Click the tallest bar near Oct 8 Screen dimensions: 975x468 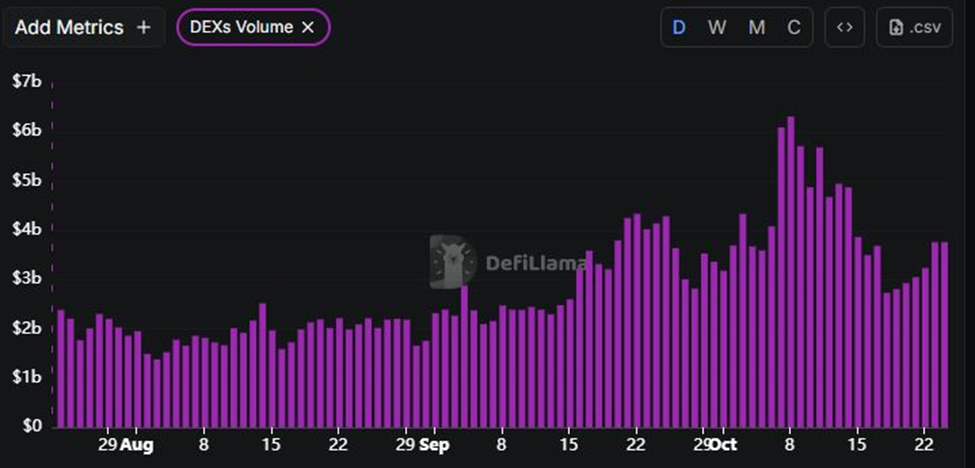point(790,272)
